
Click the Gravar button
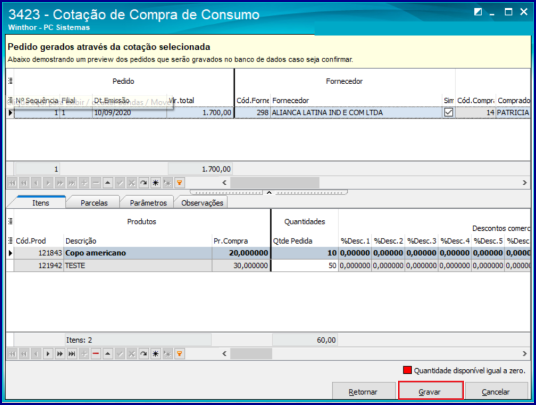pos(430,391)
